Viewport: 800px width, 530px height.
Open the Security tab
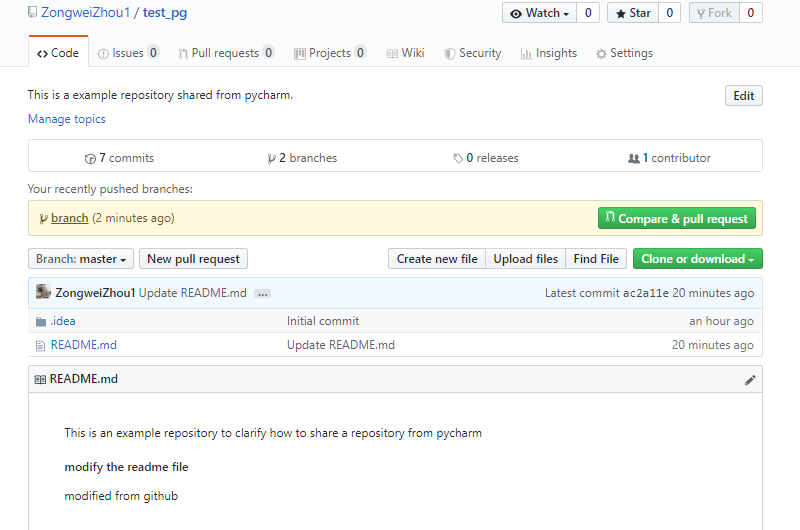coord(473,53)
